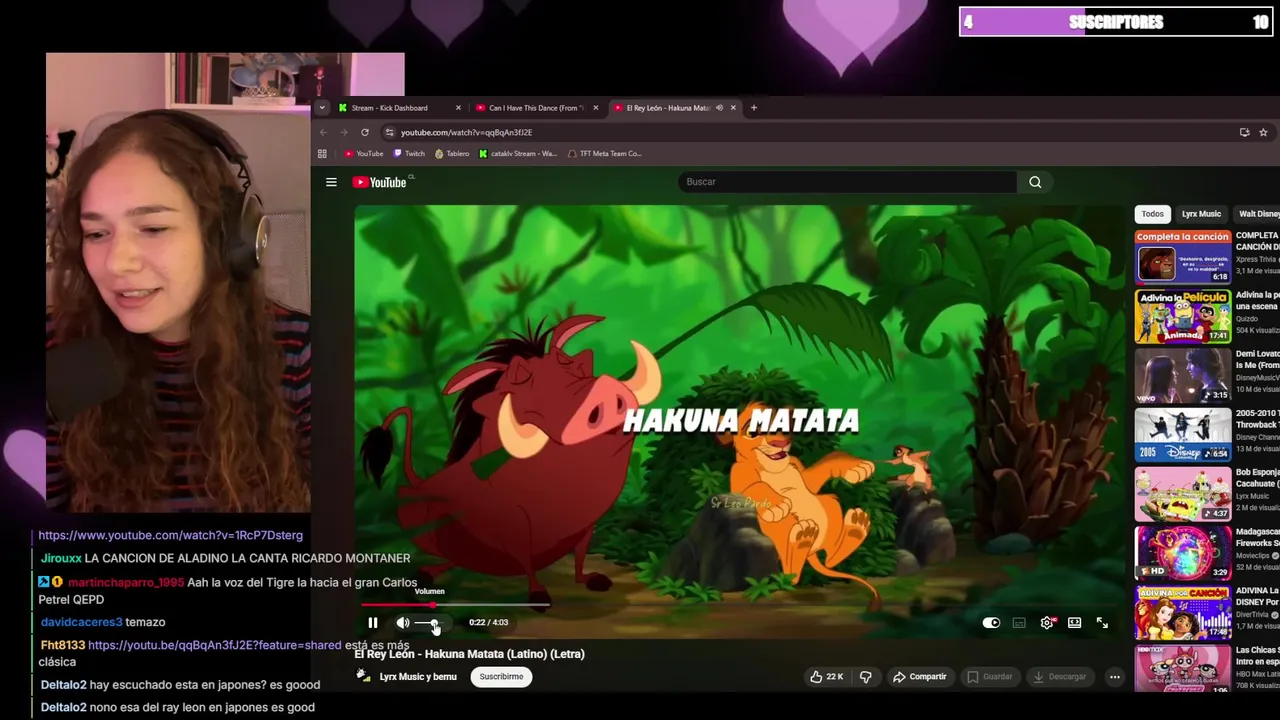The width and height of the screenshot is (1280, 720).
Task: Open the Lyrx Music channel avatar
Action: 363,676
